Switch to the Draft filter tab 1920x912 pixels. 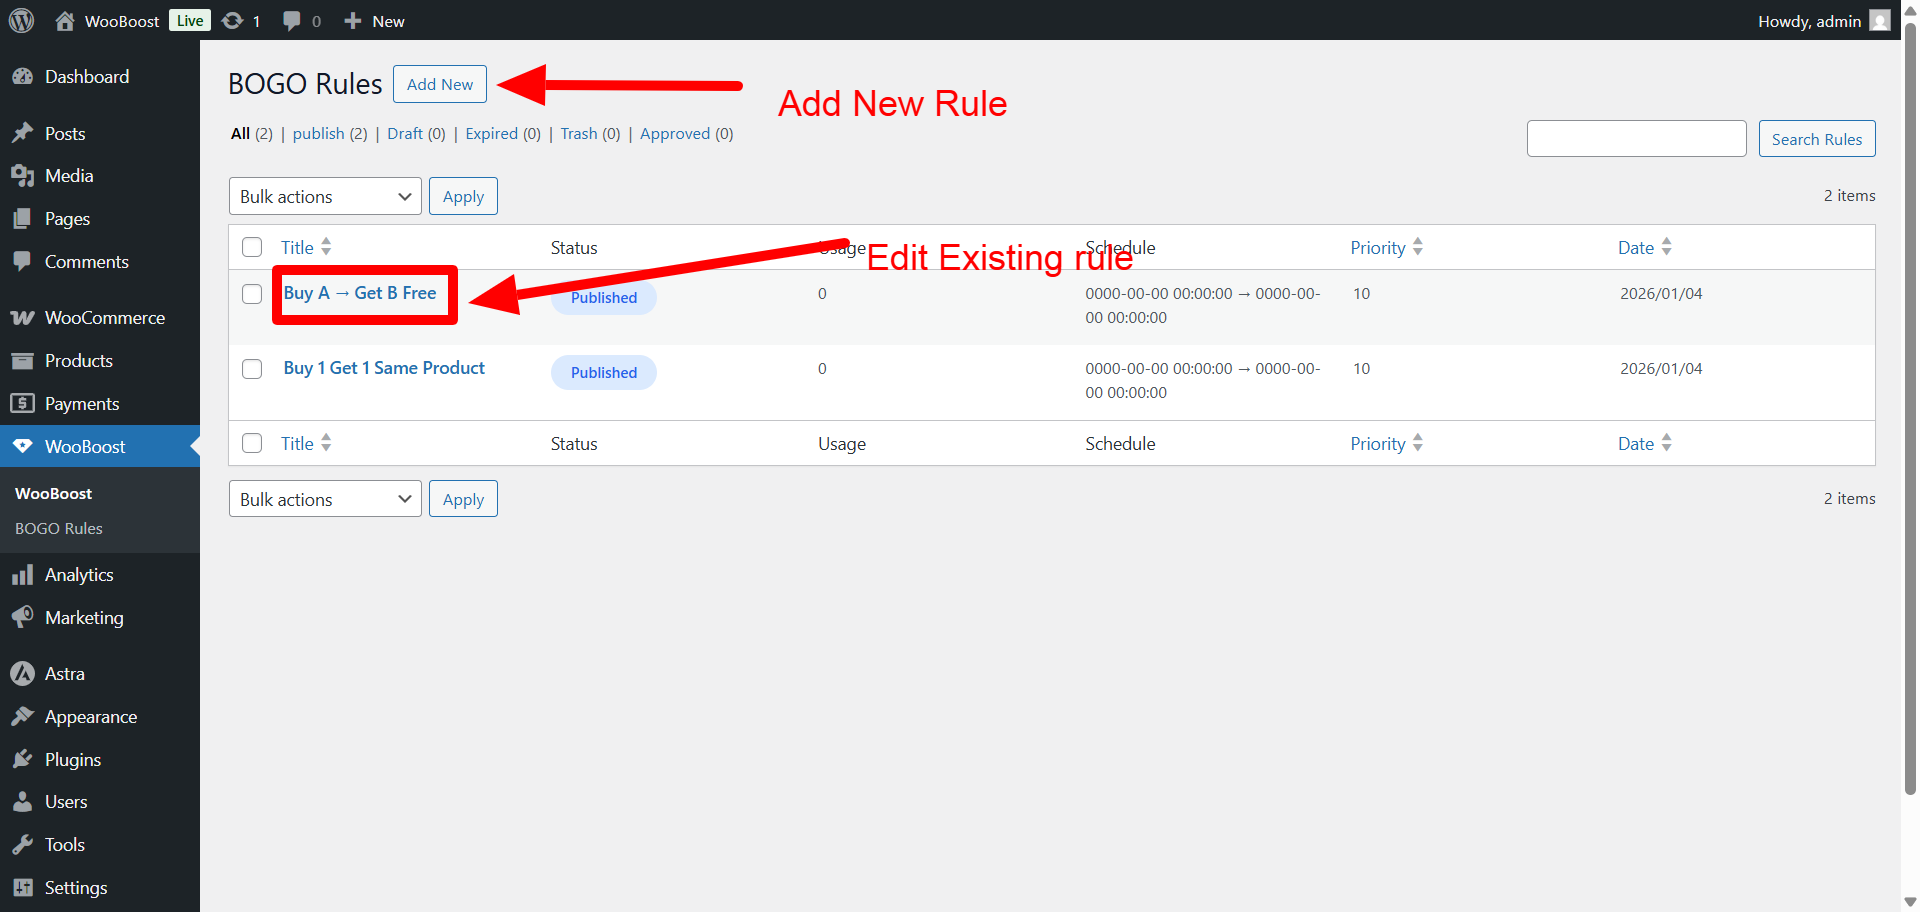[x=405, y=133]
